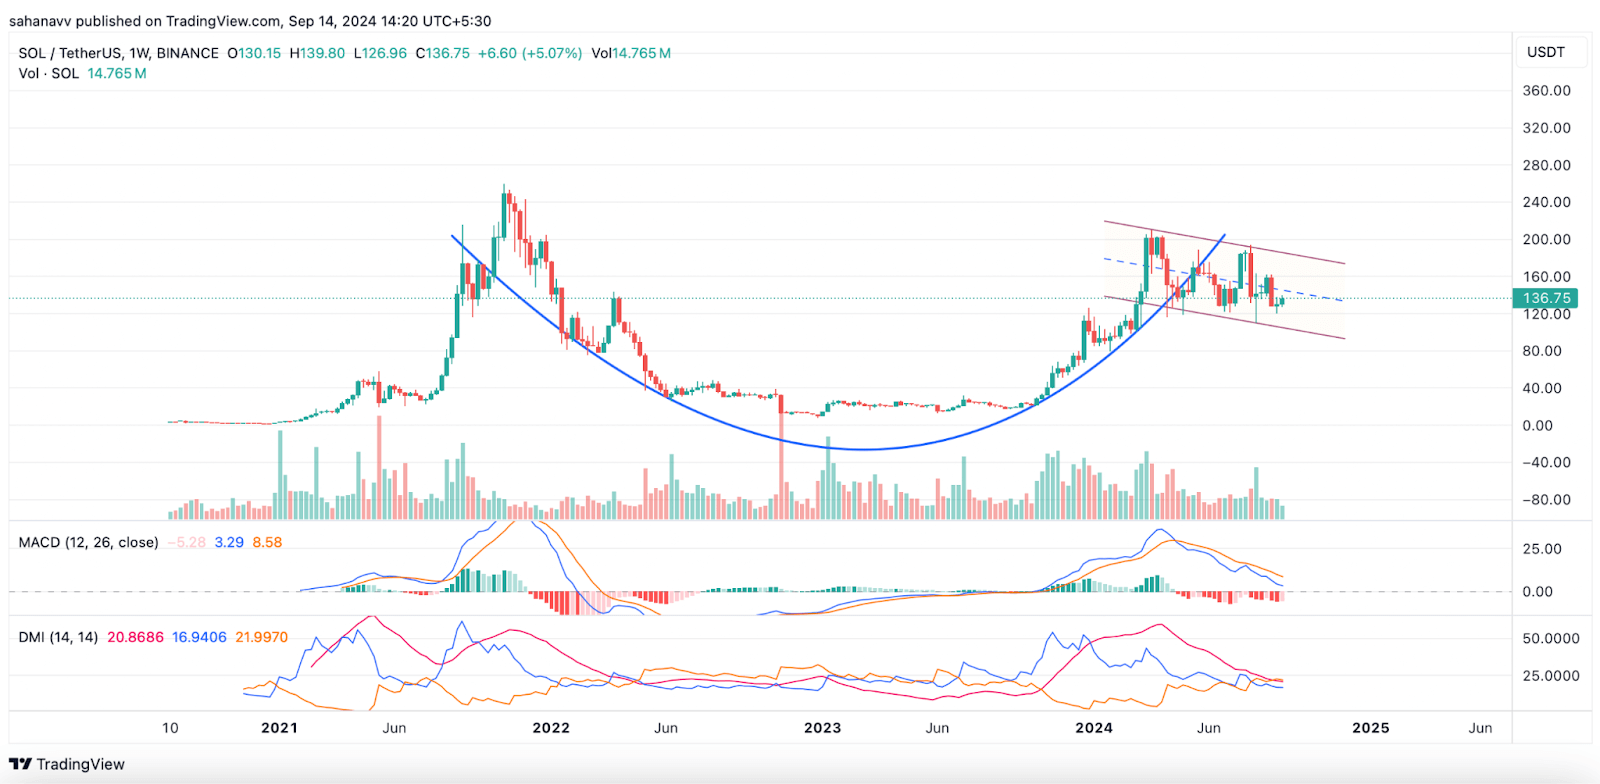Click the MACD line value 3.29

coord(229,542)
